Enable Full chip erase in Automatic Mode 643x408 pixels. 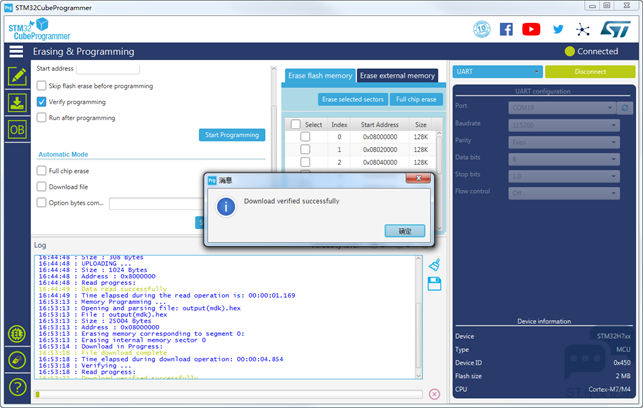click(x=41, y=171)
